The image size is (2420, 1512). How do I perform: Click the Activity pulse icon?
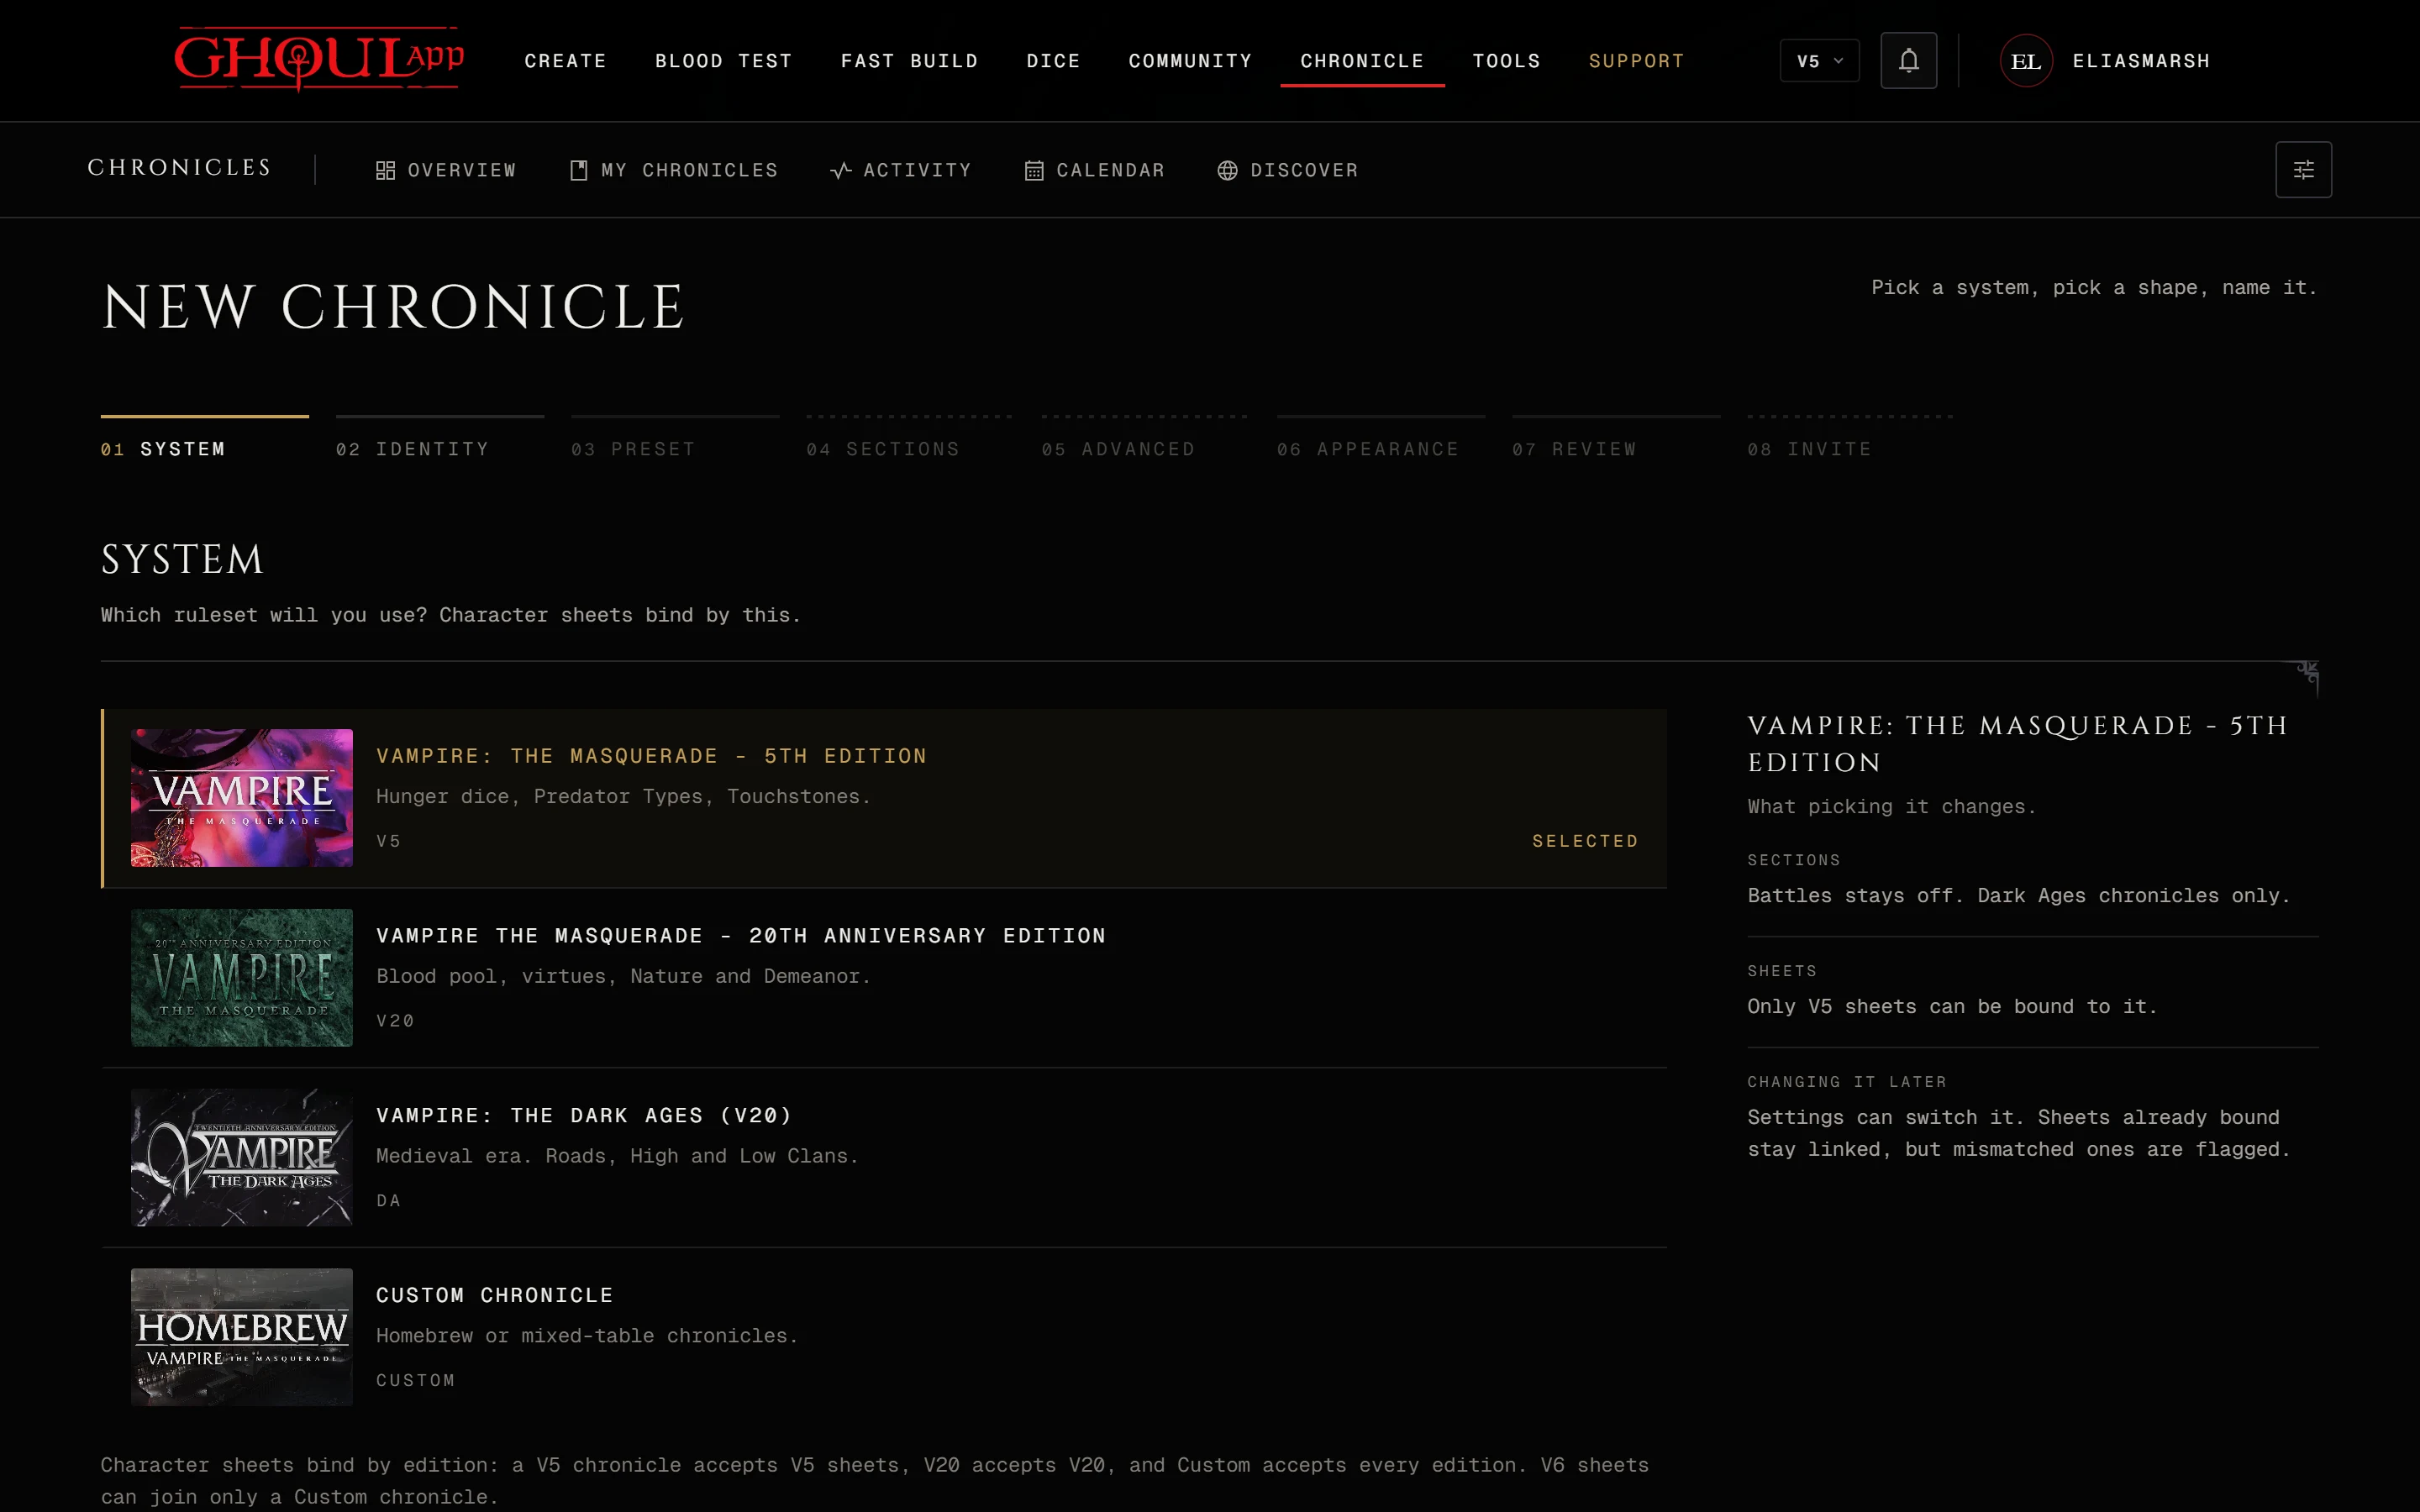(x=841, y=171)
